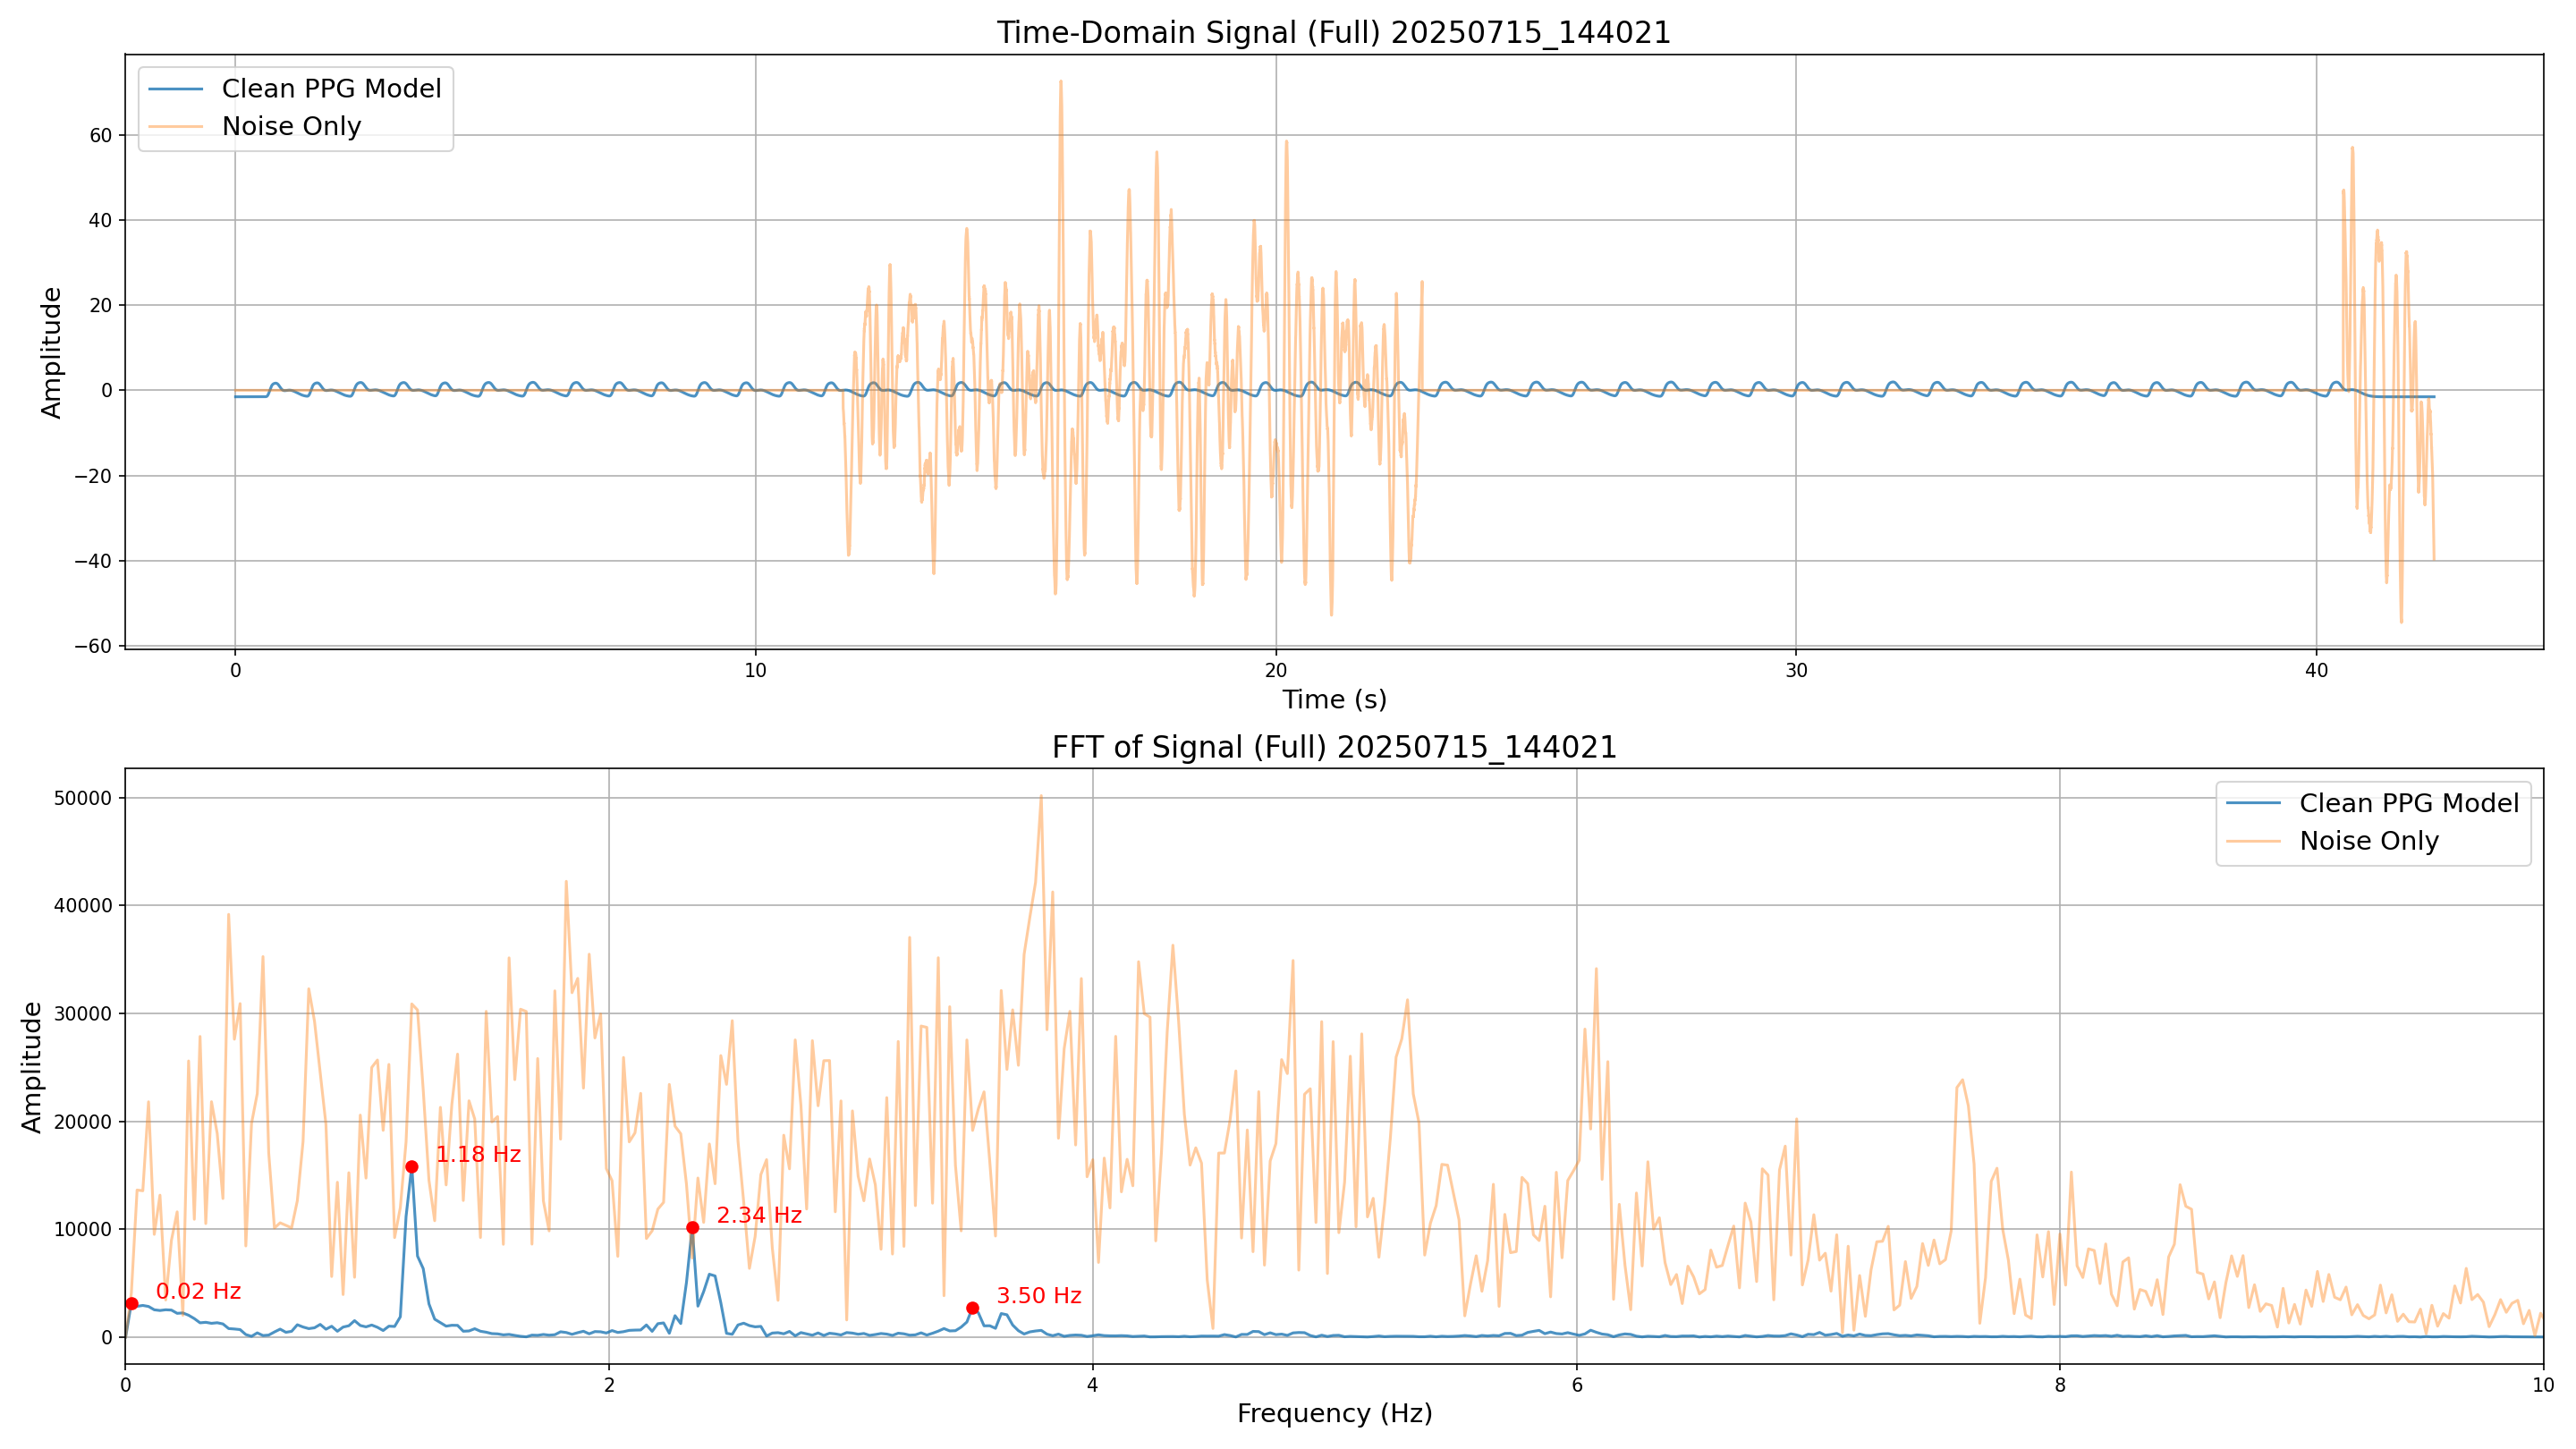Click the red 1.18 Hz peak marker
This screenshot has height=1449, width=2576.
411,1167
